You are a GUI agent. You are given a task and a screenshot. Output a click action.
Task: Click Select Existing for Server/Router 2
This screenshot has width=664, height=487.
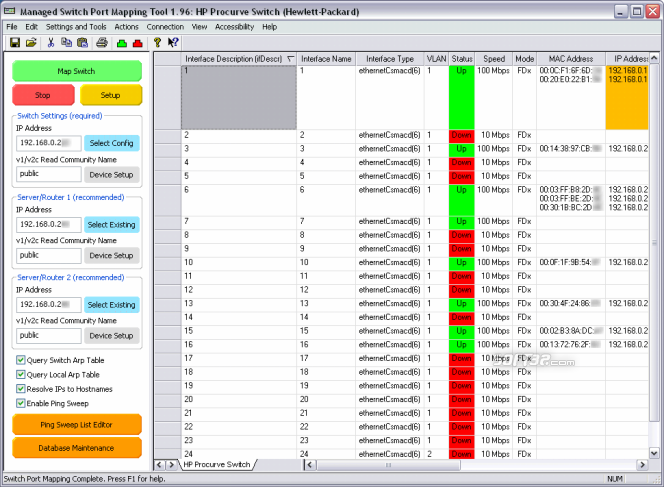[x=111, y=305]
